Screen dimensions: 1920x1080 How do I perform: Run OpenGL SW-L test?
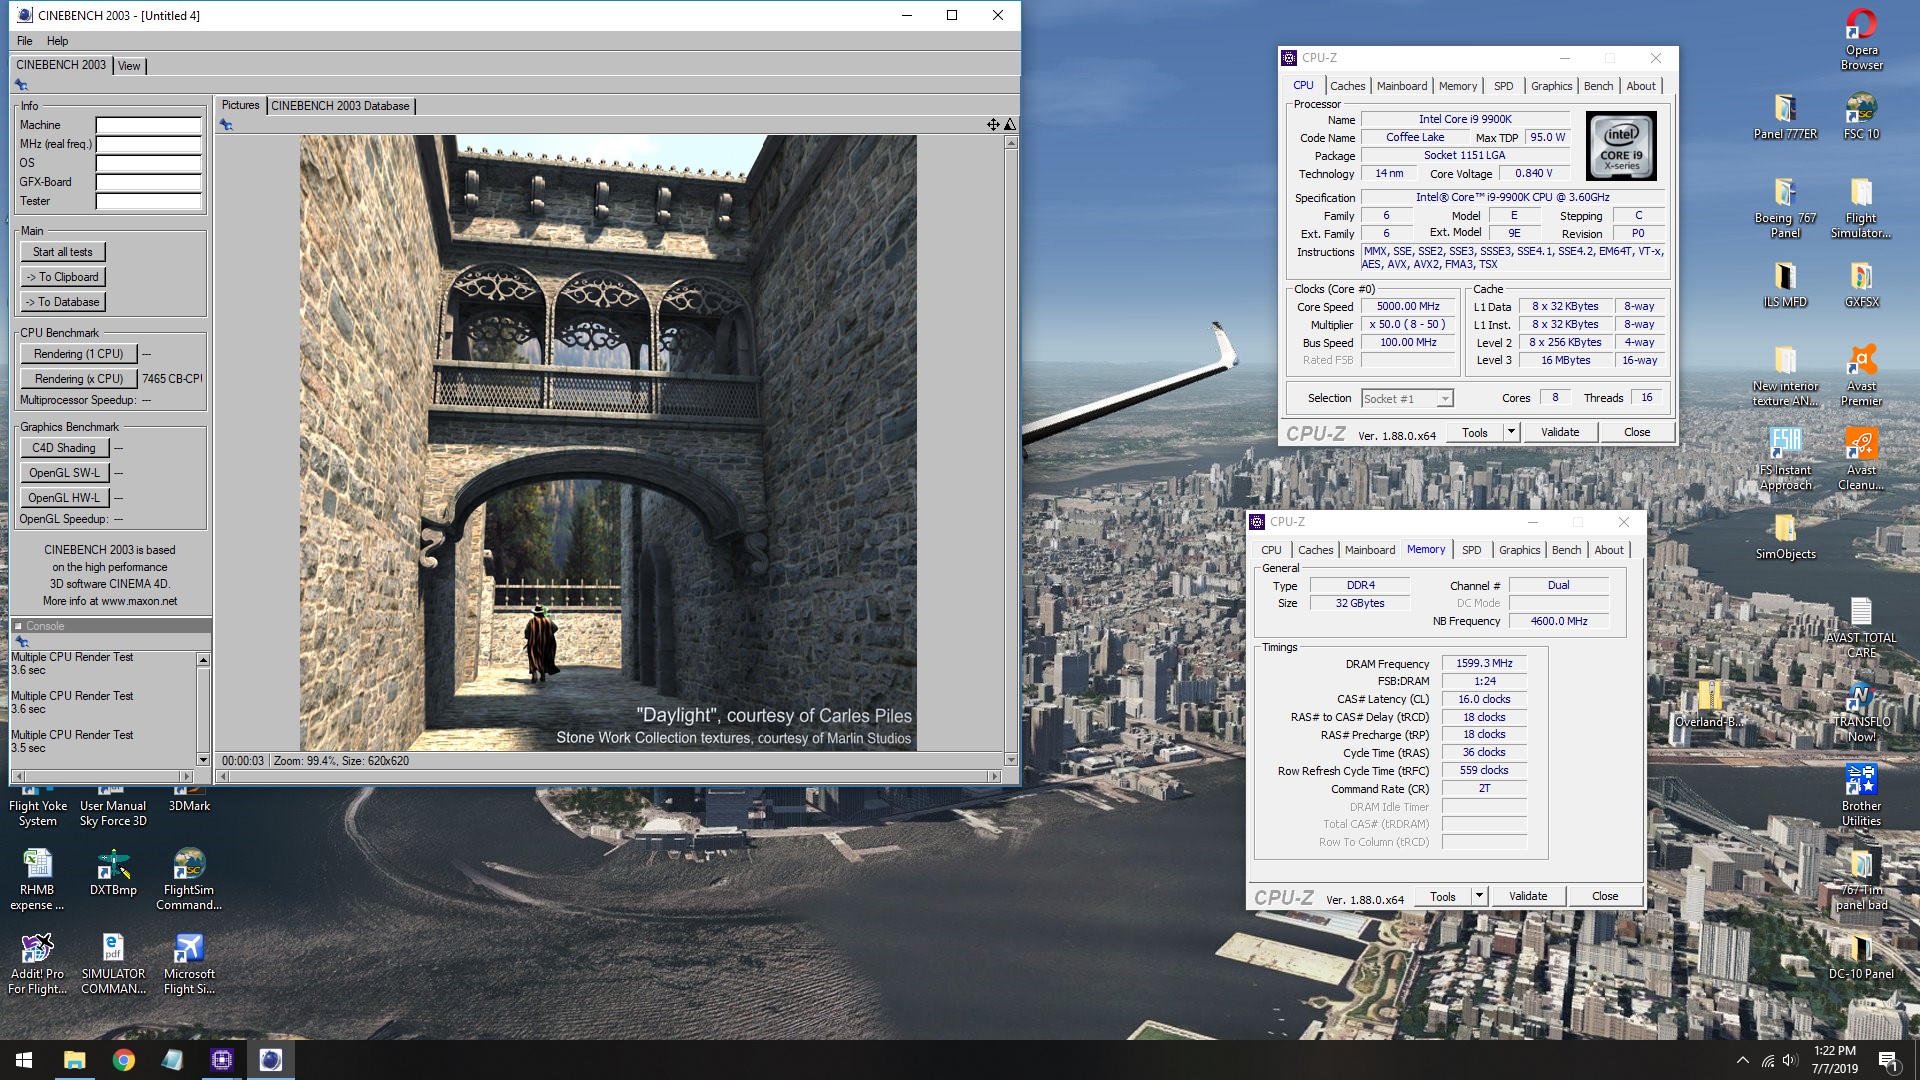click(x=64, y=473)
